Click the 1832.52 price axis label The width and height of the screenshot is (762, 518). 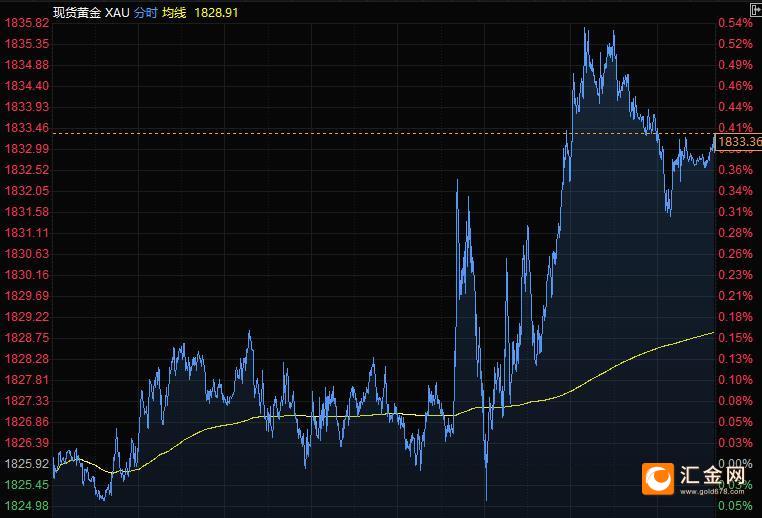[27, 170]
